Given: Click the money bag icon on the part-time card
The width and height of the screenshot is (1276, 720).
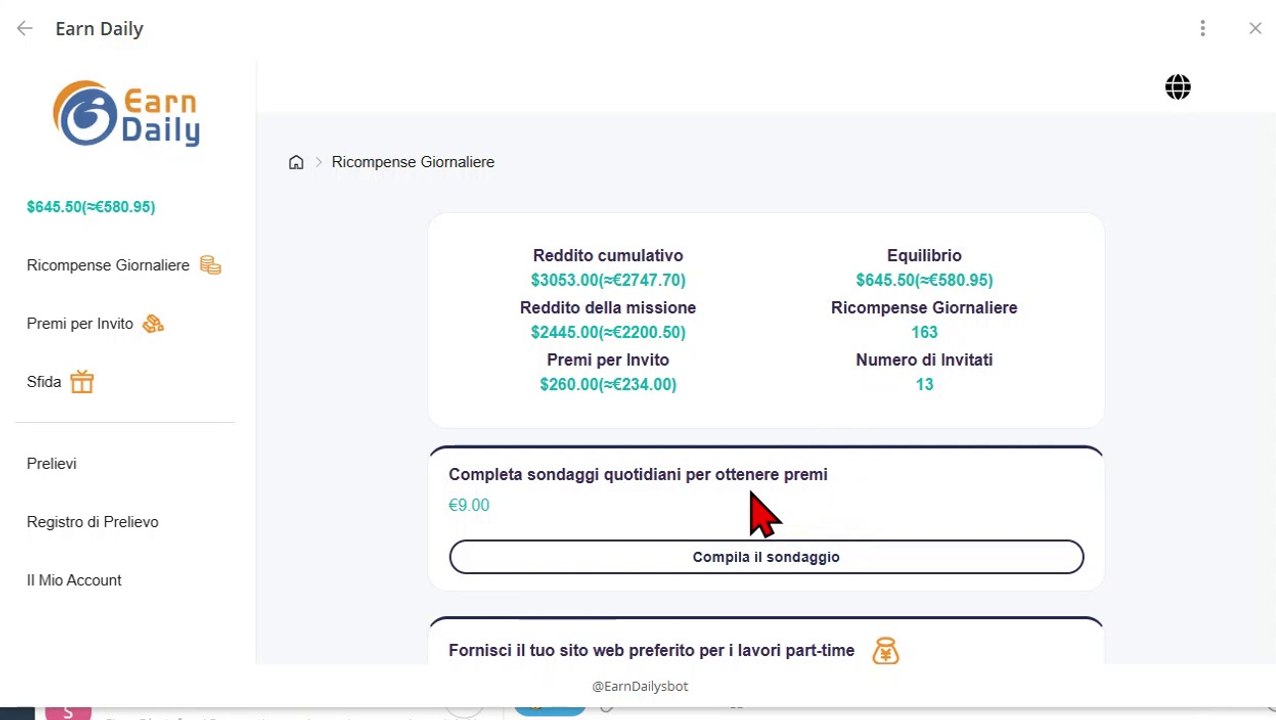Looking at the screenshot, I should [885, 651].
